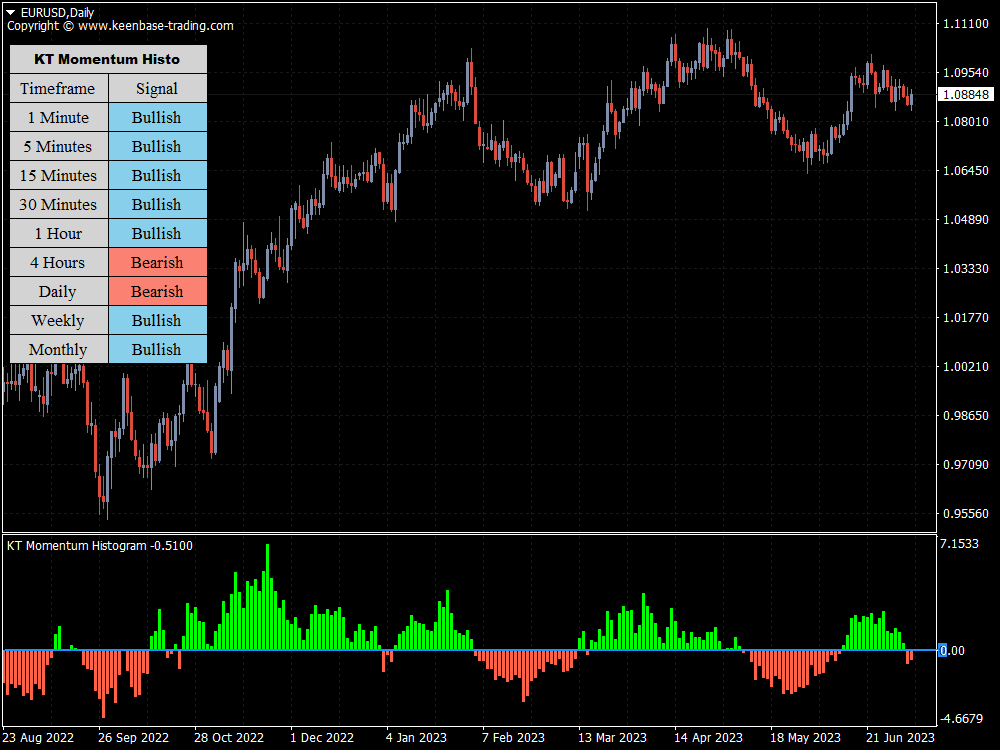Select the Weekly timeframe row label

tap(58, 320)
